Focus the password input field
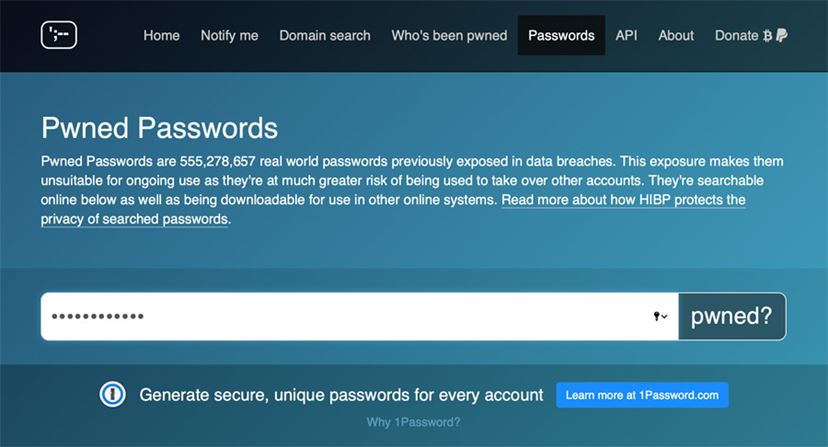Screen dimensions: 828x447 pyautogui.click(x=360, y=316)
